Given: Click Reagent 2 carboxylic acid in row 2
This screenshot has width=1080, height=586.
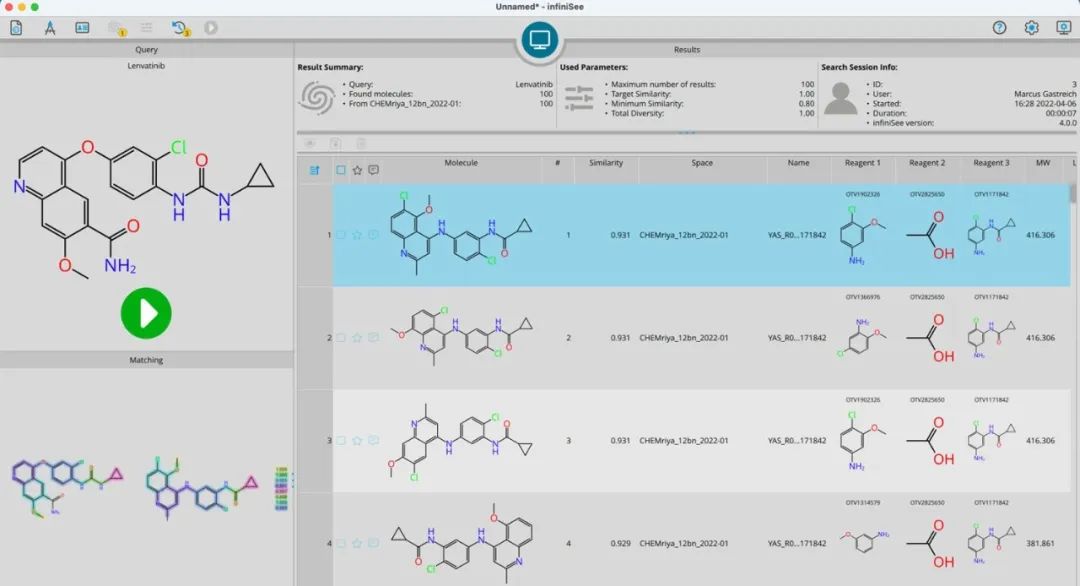Looking at the screenshot, I should coord(930,337).
